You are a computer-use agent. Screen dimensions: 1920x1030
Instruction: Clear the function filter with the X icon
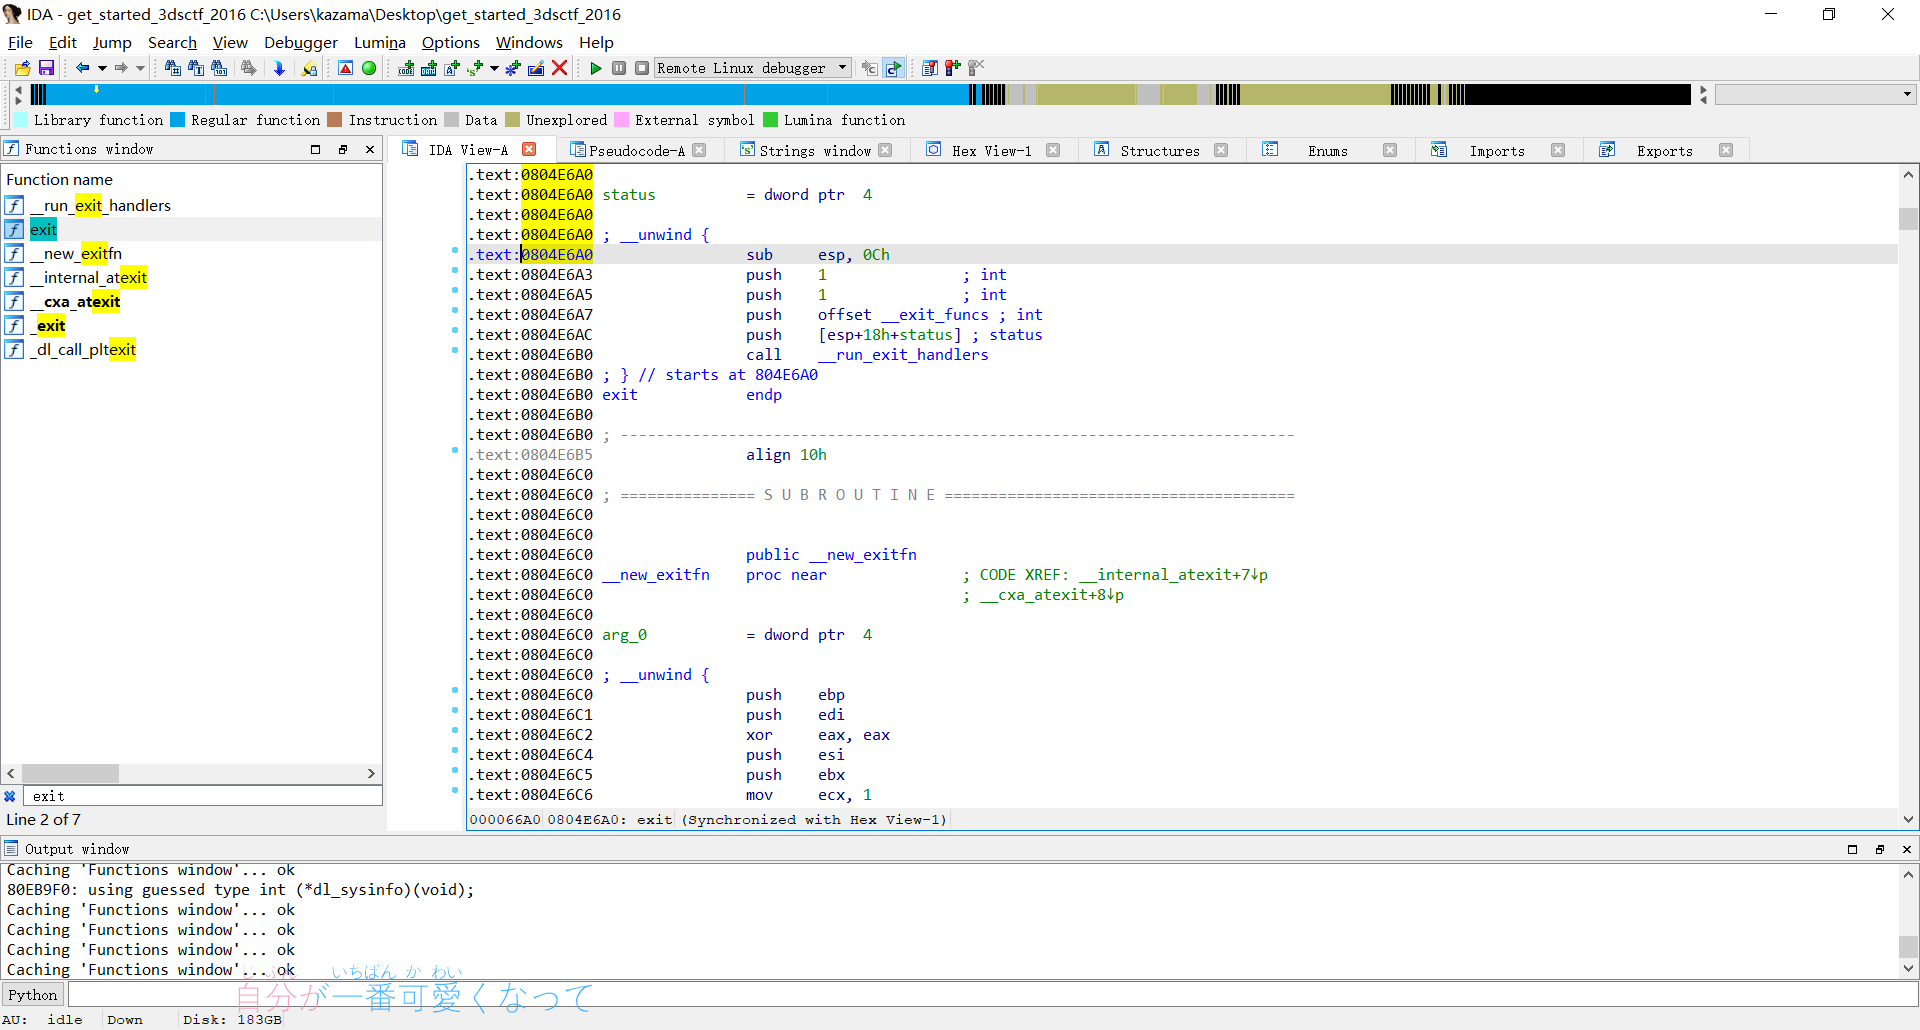pyautogui.click(x=10, y=796)
